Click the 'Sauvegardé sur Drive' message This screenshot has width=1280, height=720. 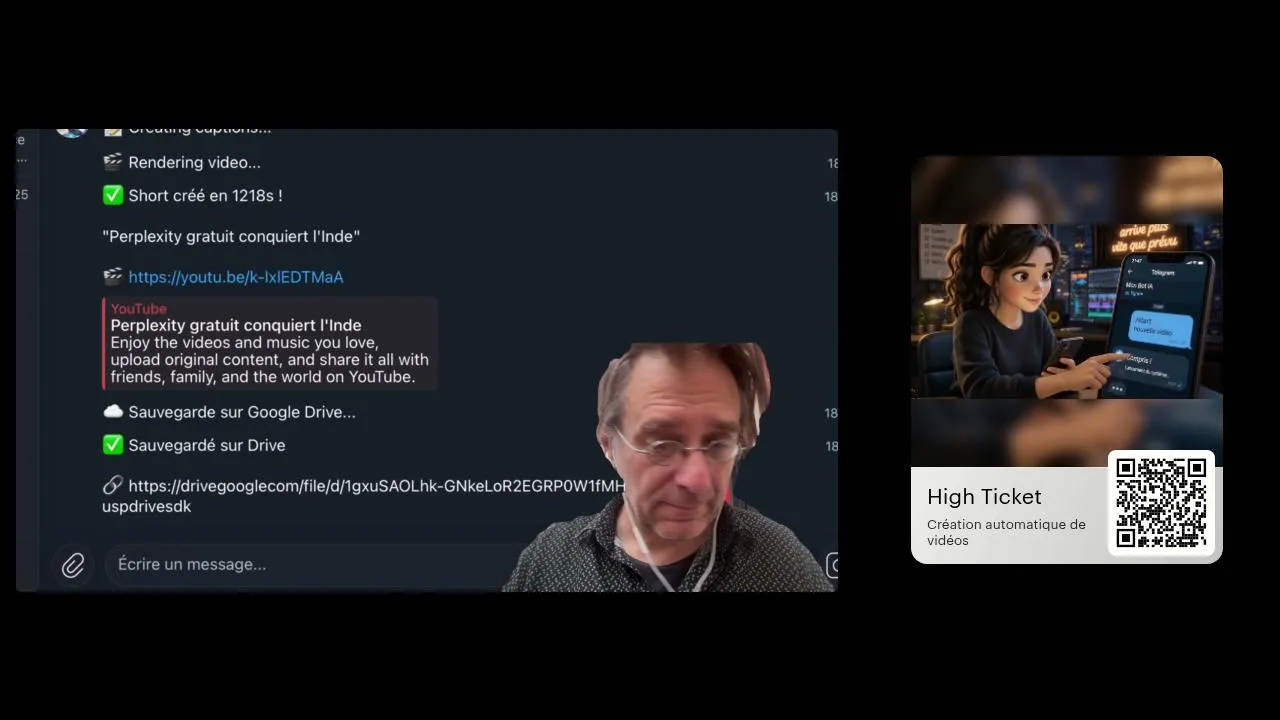207,445
